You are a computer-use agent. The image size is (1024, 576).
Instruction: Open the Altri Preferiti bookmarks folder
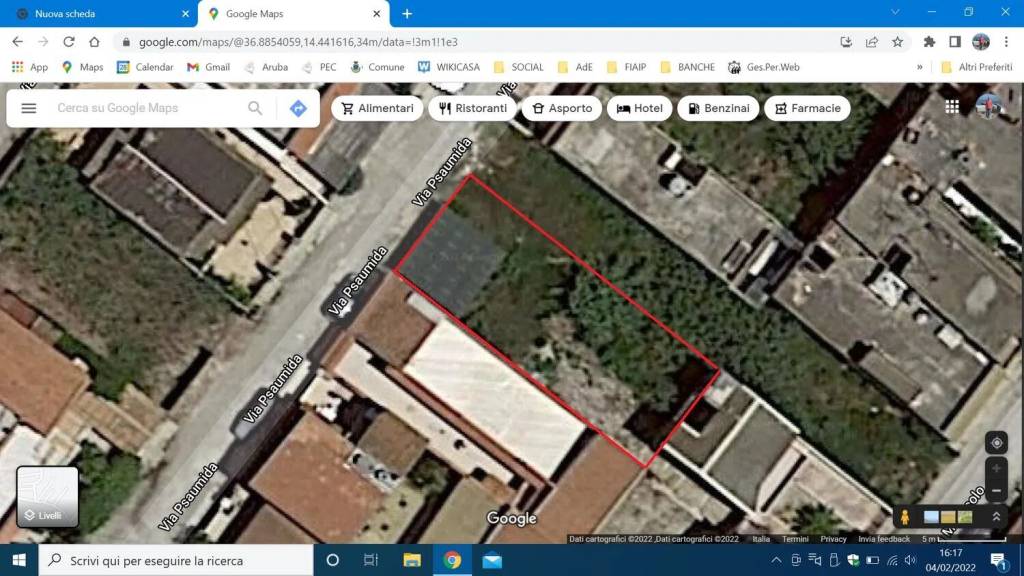tap(976, 67)
